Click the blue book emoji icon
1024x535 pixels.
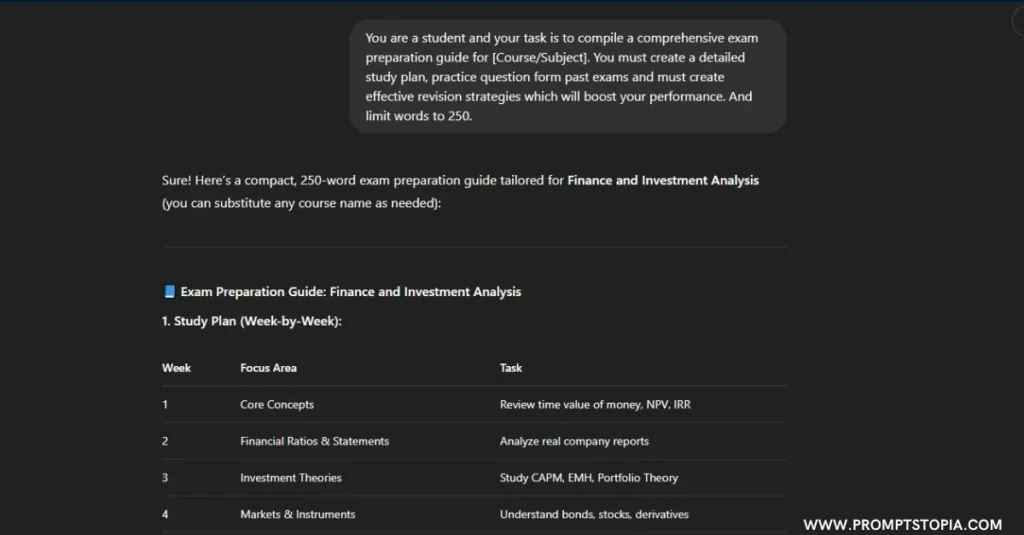click(x=169, y=291)
